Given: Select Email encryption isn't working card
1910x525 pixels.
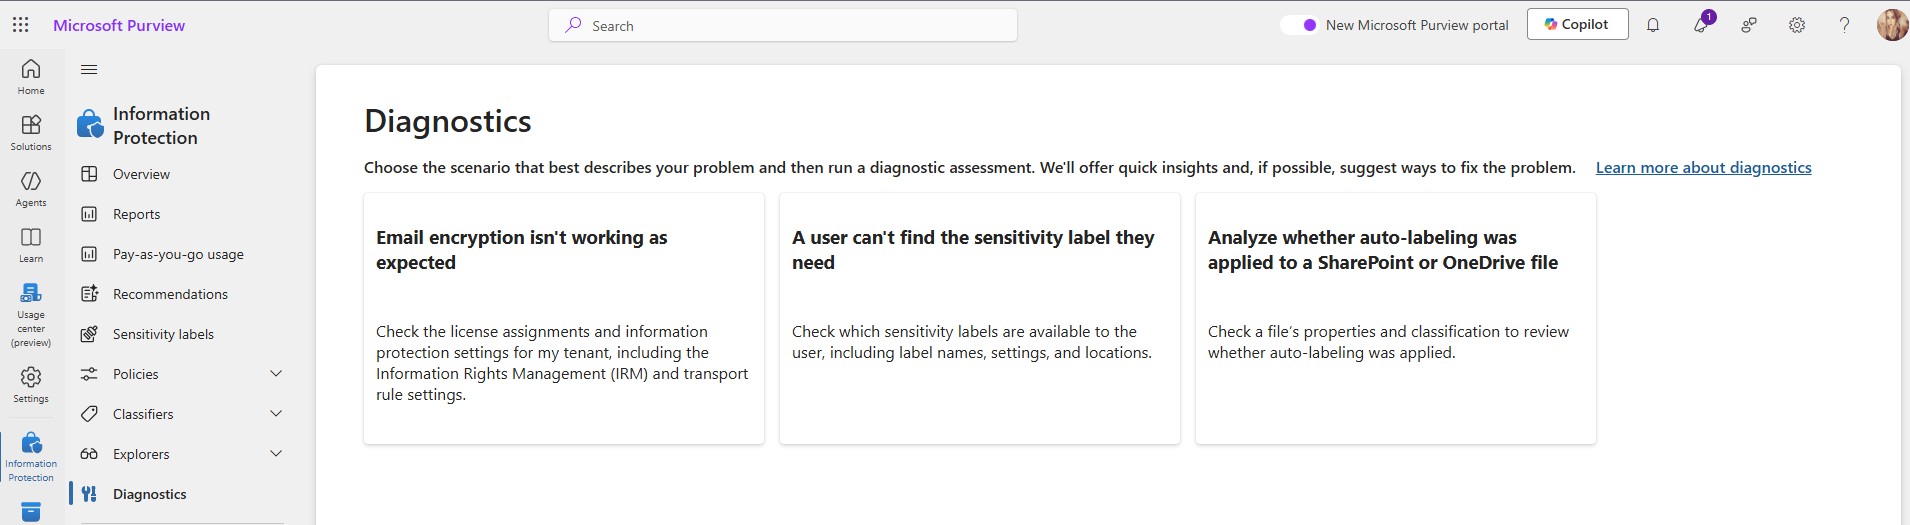Looking at the screenshot, I should click(563, 318).
